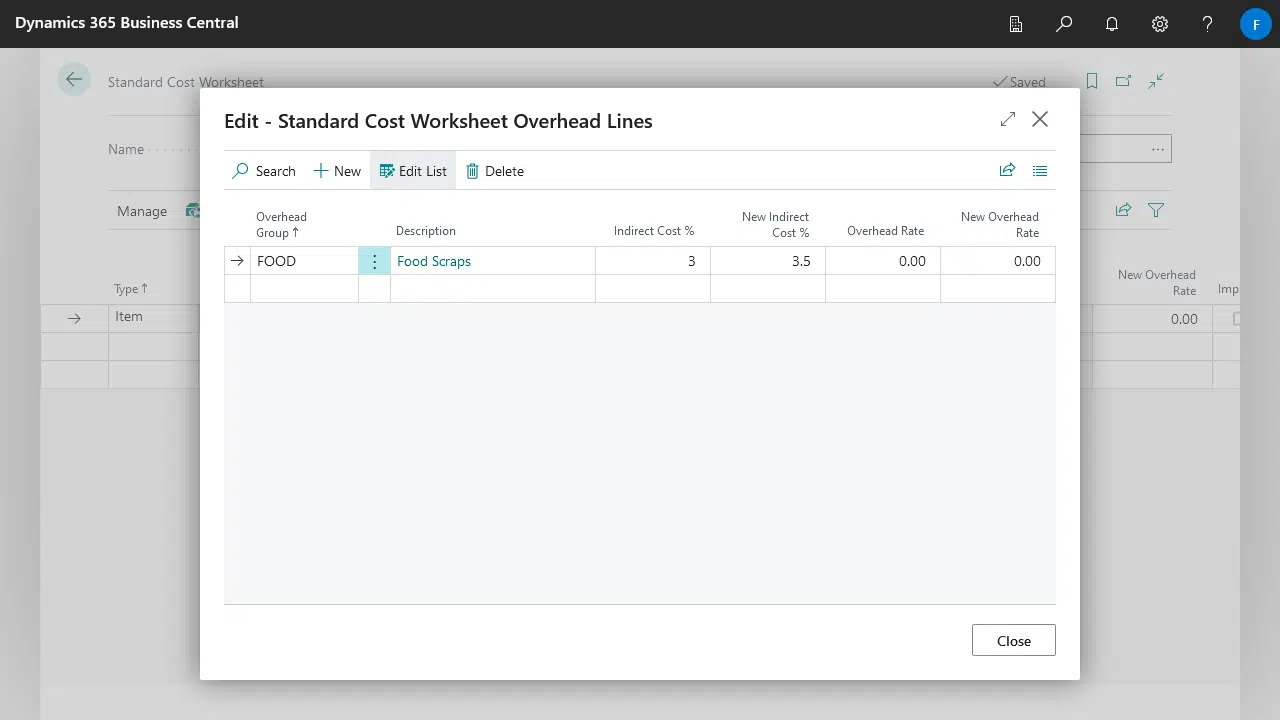Show more options for FOOD row
Viewport: 1280px width, 720px height.
374,261
